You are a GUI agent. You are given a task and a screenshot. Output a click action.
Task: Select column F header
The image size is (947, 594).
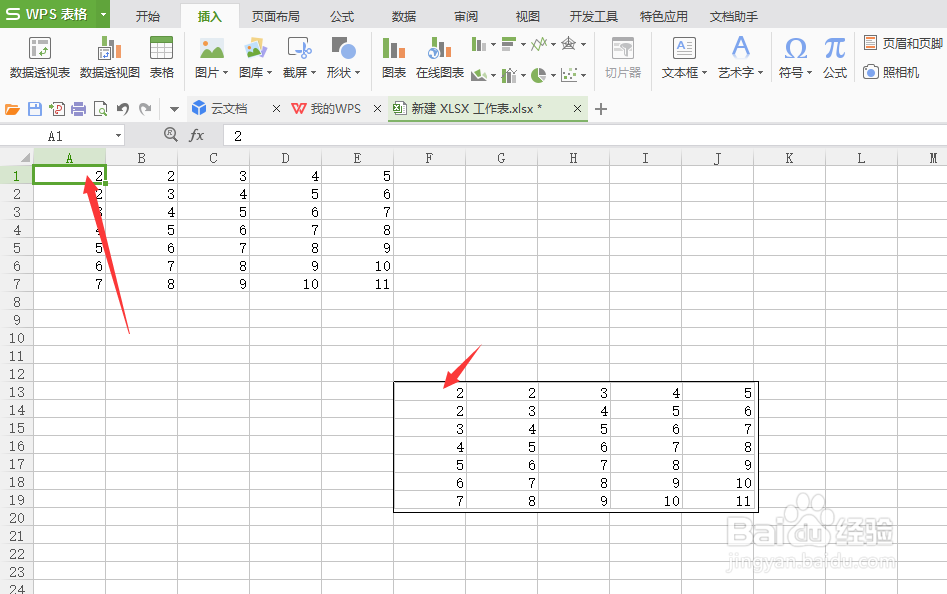[429, 158]
